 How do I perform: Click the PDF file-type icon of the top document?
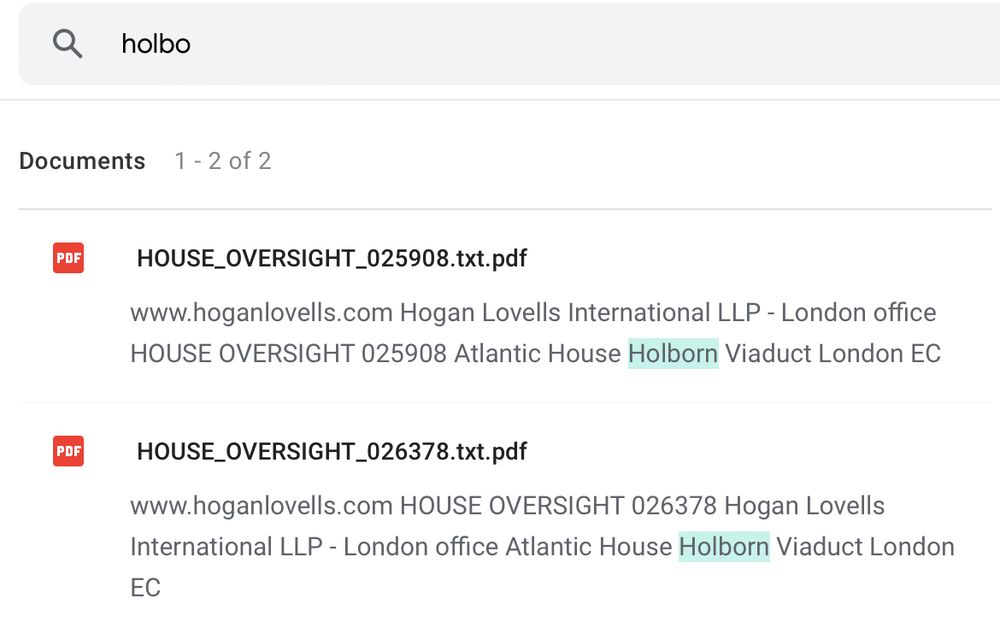pos(67,258)
